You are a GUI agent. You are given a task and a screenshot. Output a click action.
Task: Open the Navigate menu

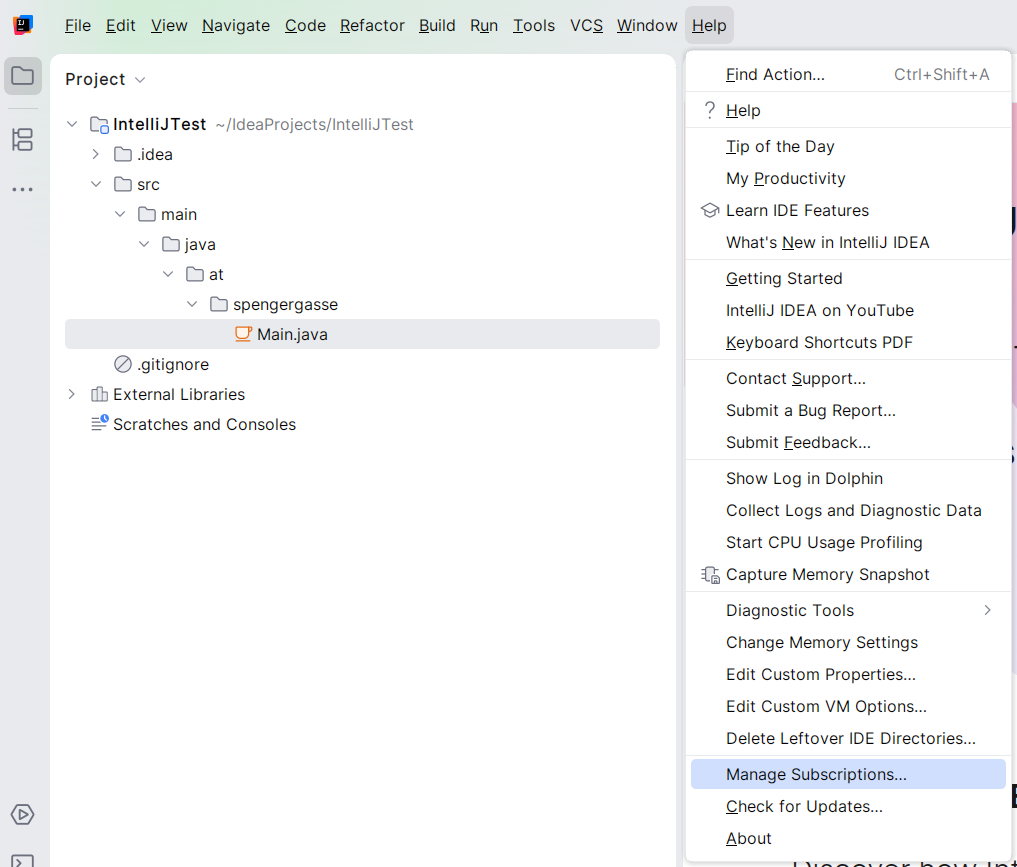(236, 25)
